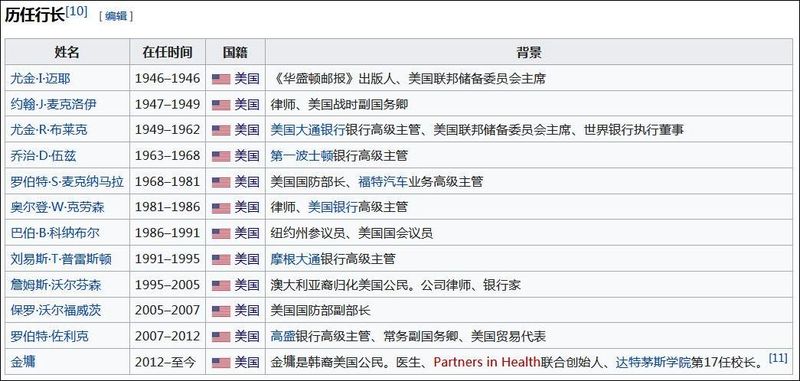800x381 pixels.
Task: Open footnote reference [11] in last row
Action: point(778,358)
